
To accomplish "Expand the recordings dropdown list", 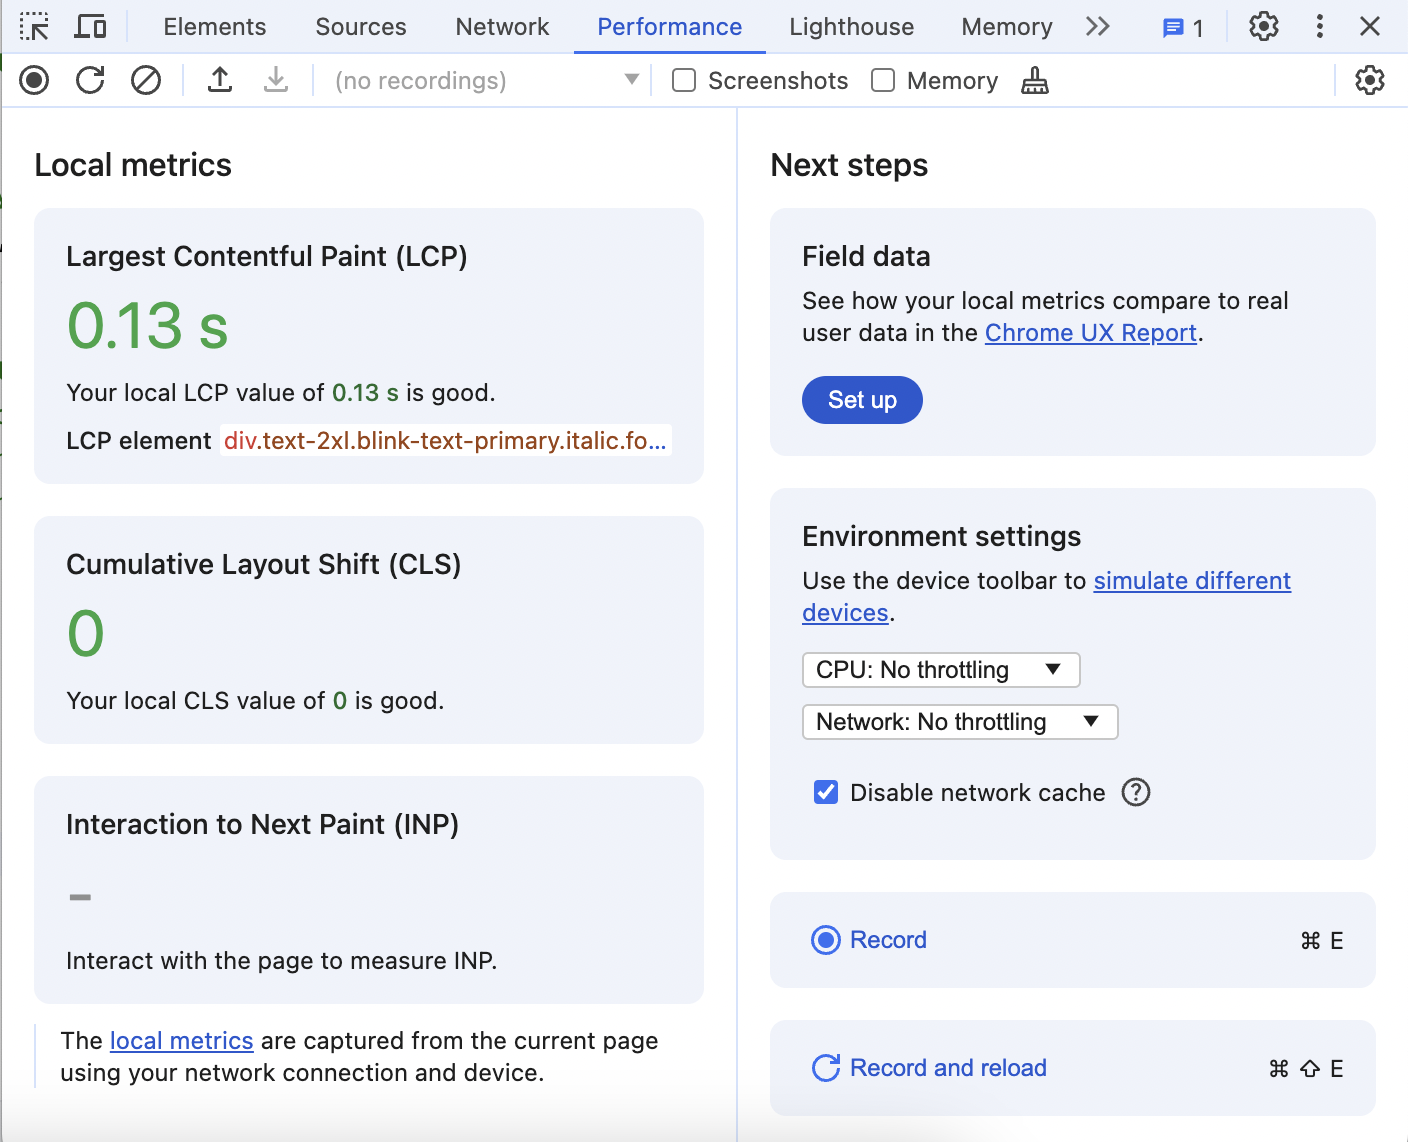I will (x=631, y=80).
